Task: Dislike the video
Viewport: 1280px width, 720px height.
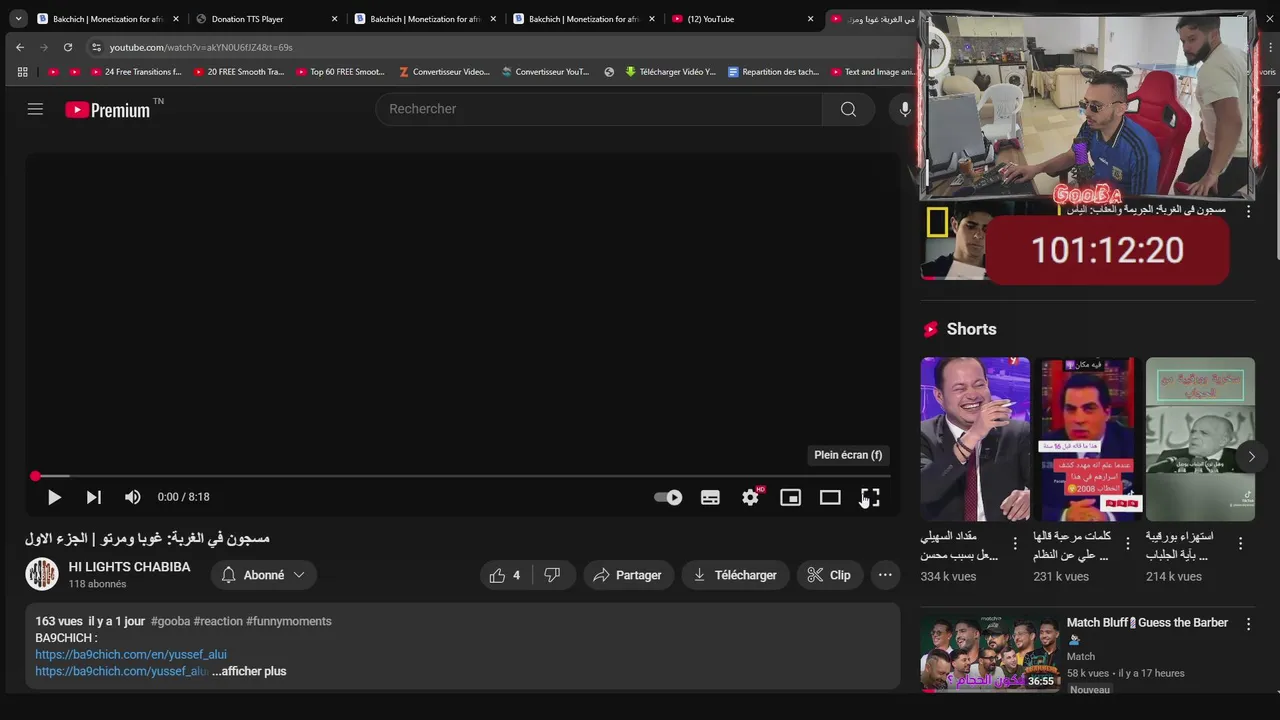Action: tap(552, 575)
